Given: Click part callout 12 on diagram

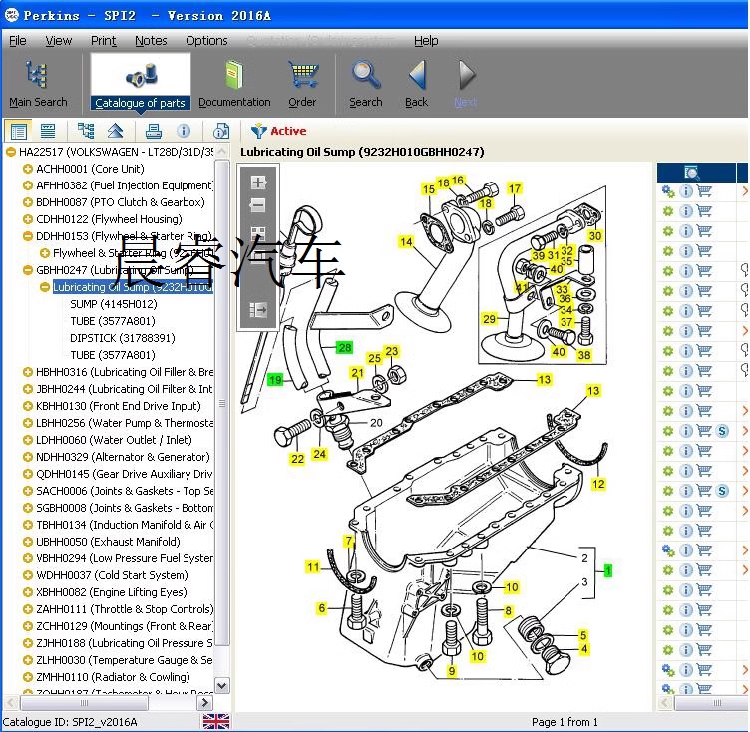Looking at the screenshot, I should 598,484.
